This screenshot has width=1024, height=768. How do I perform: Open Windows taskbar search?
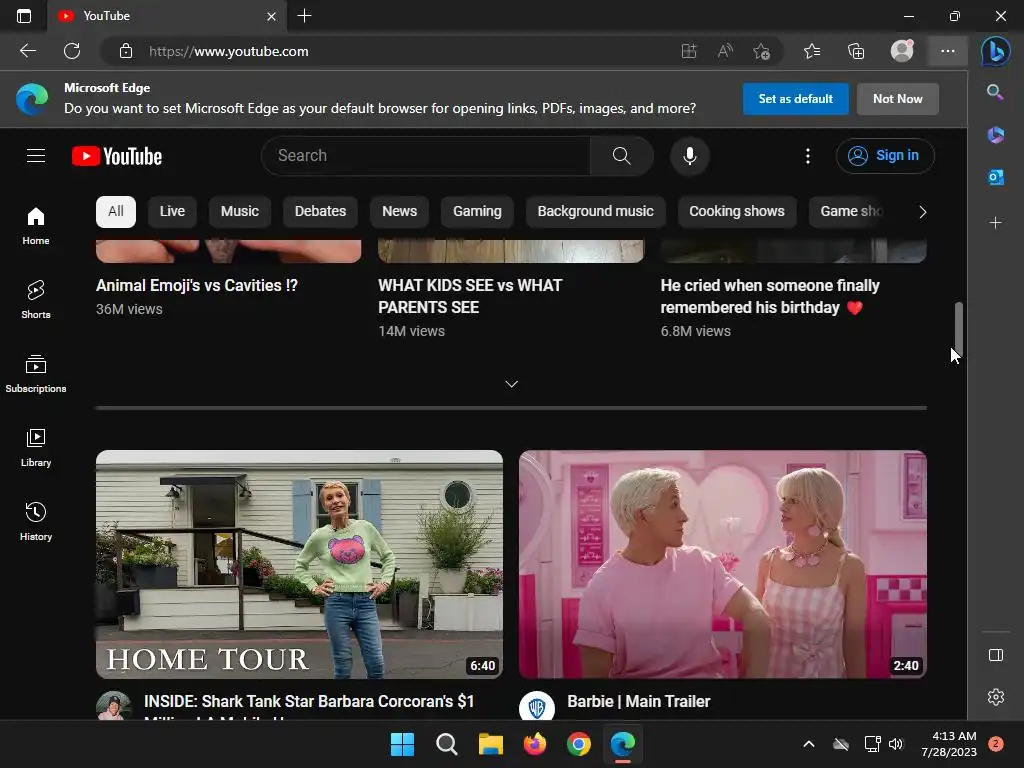tap(447, 744)
